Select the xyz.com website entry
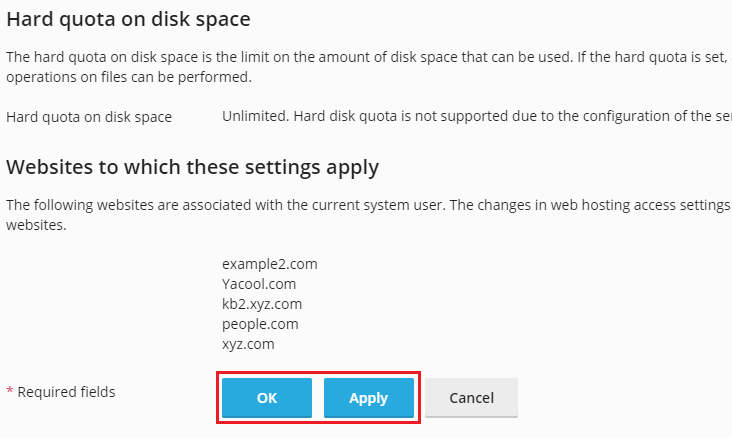 click(x=248, y=344)
